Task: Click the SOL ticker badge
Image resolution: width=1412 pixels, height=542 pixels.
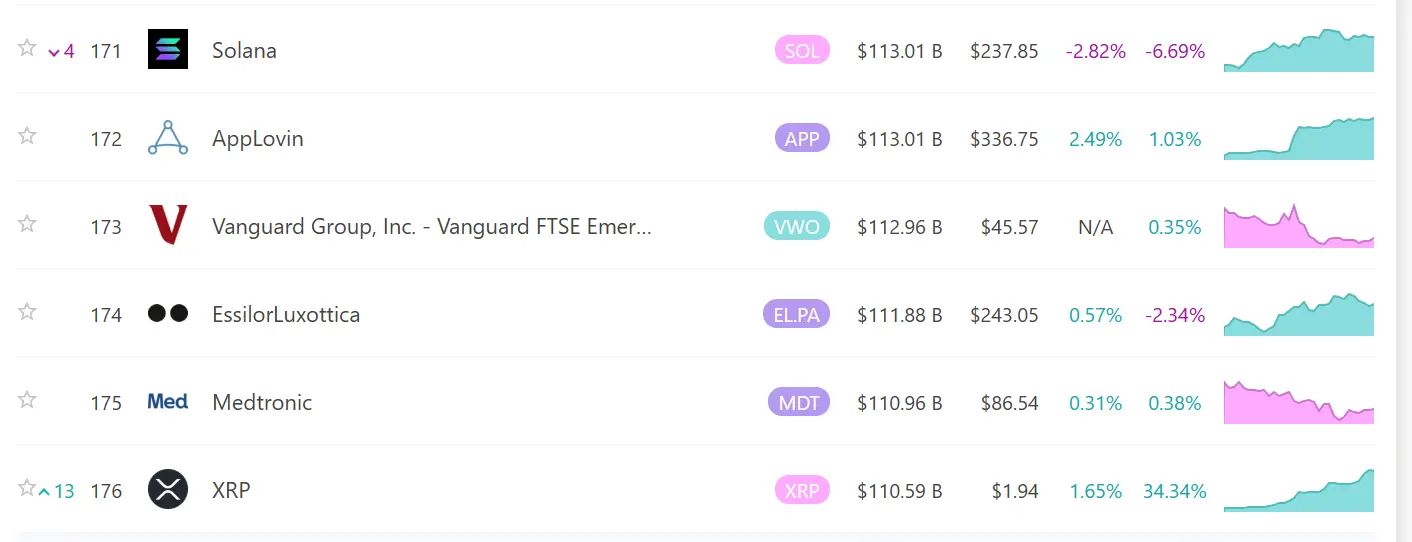Action: pos(802,50)
